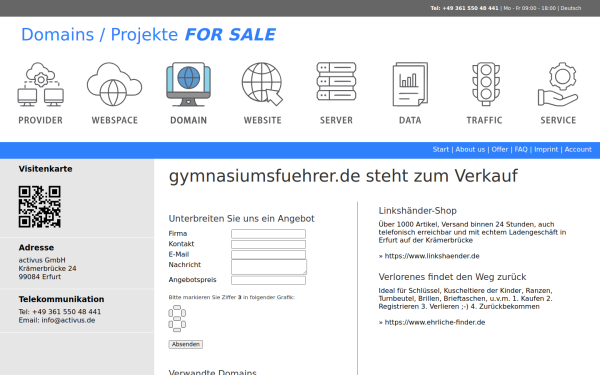The height and width of the screenshot is (375, 600).
Task: Open the Offer menu link
Action: point(500,150)
